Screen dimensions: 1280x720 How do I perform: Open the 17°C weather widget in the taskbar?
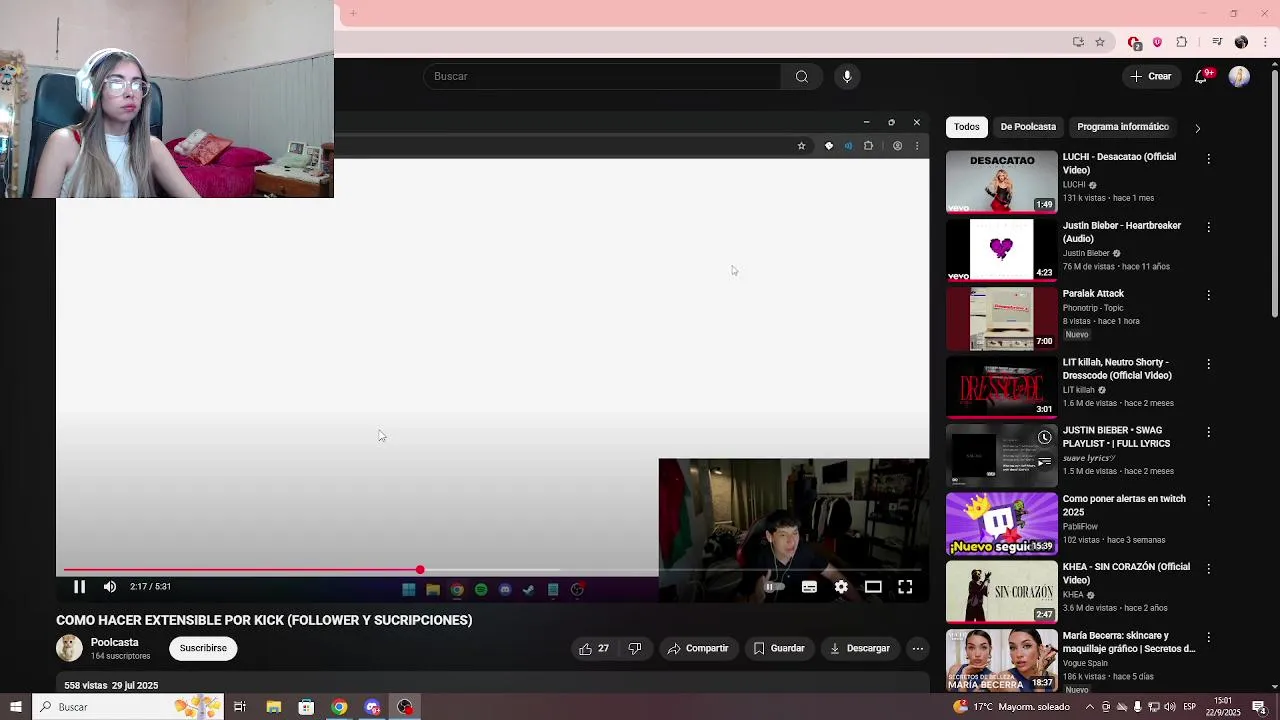1011,707
